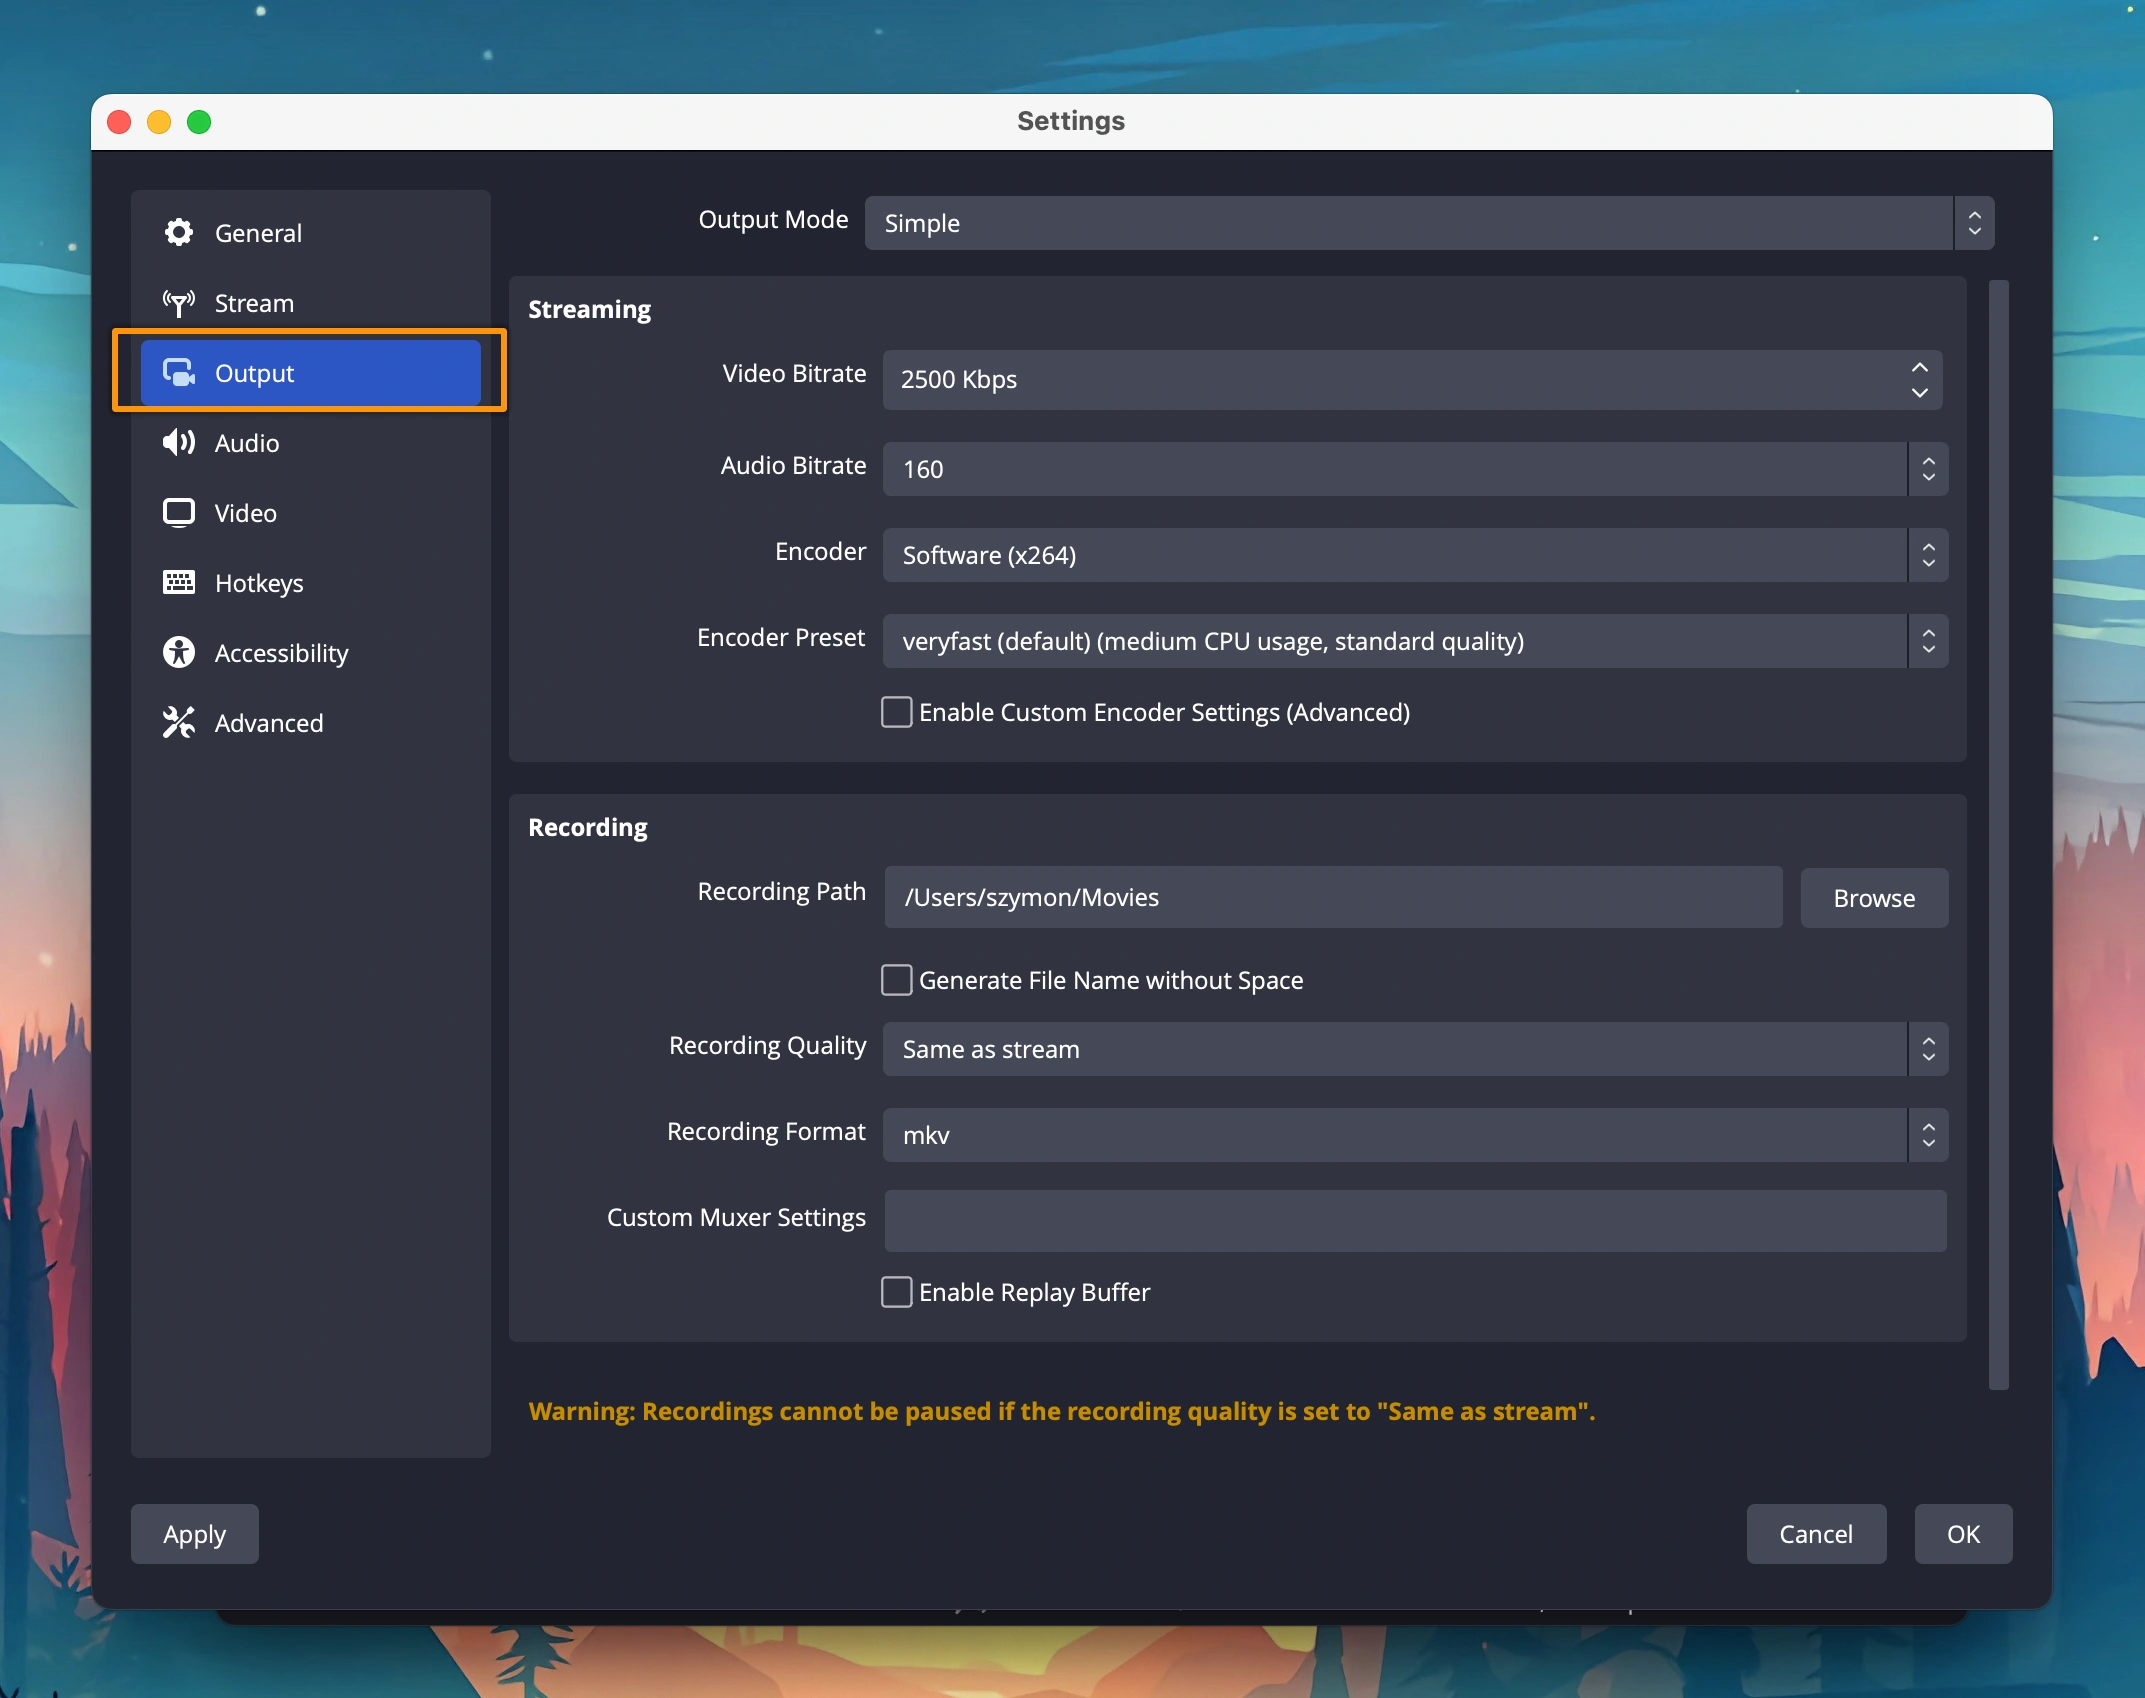Click the Apply button
This screenshot has width=2145, height=1698.
(x=194, y=1534)
